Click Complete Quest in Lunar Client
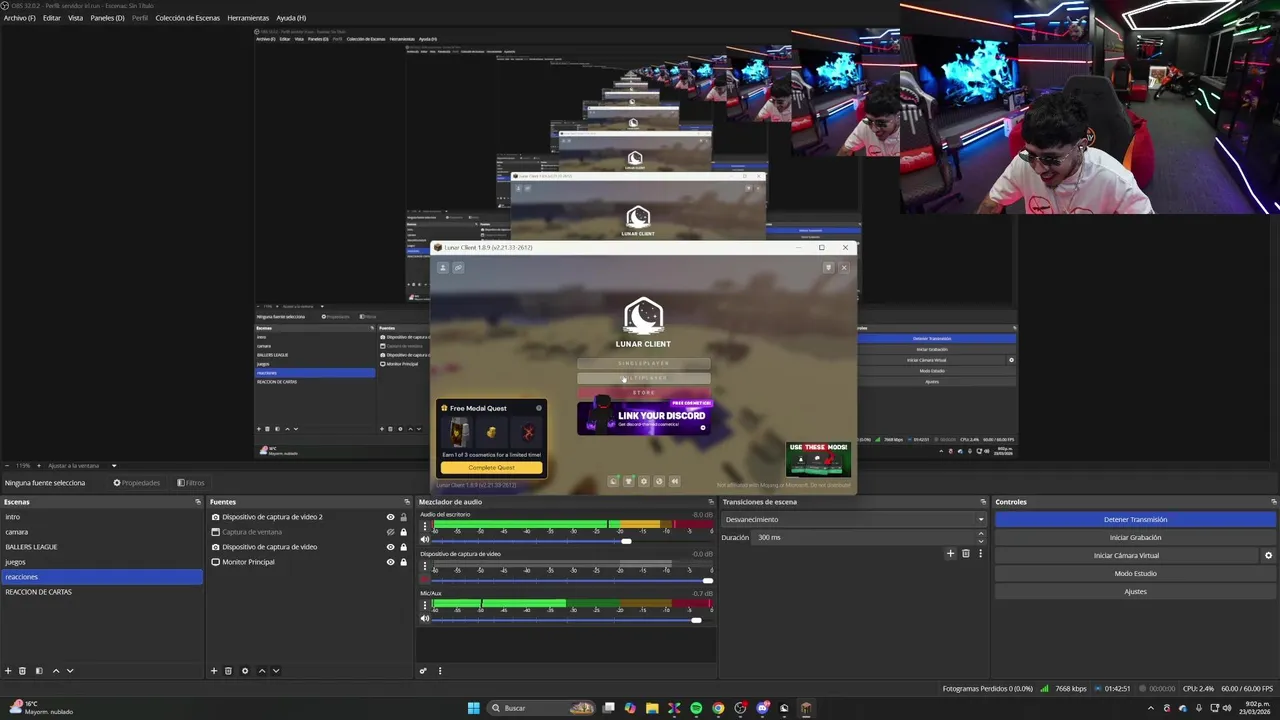The width and height of the screenshot is (1280, 720). click(x=491, y=468)
